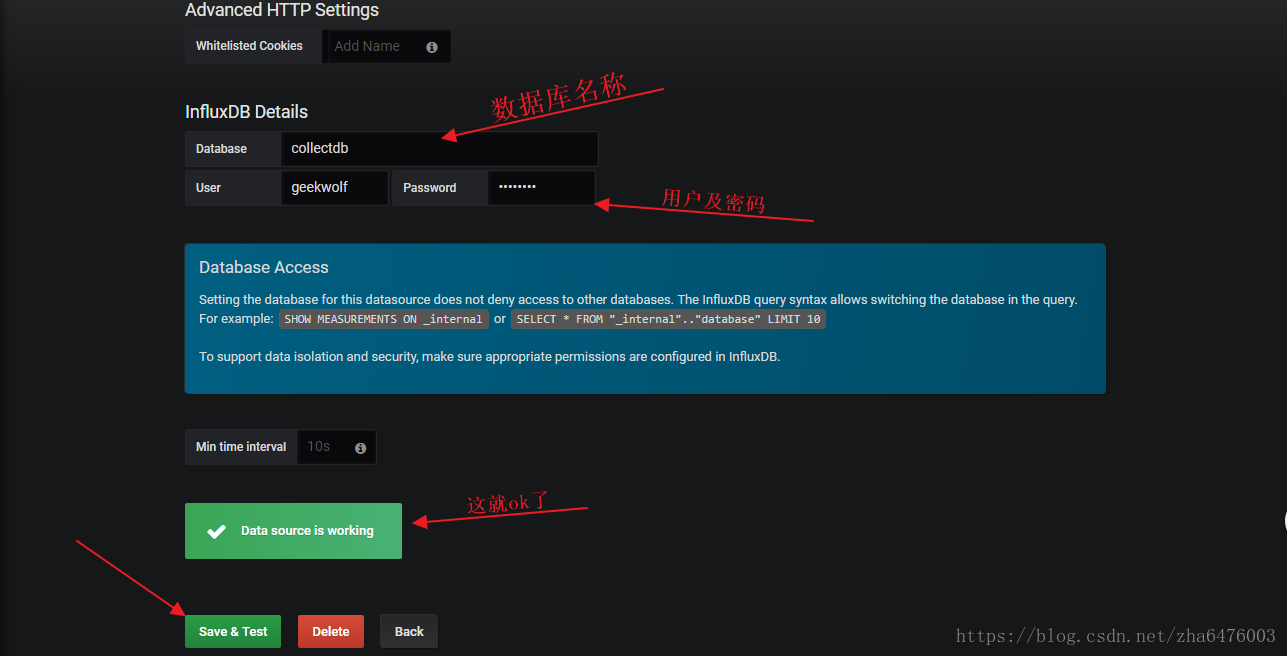Click the 'InfluxDB Details' heading
The height and width of the screenshot is (656, 1287).
[246, 112]
